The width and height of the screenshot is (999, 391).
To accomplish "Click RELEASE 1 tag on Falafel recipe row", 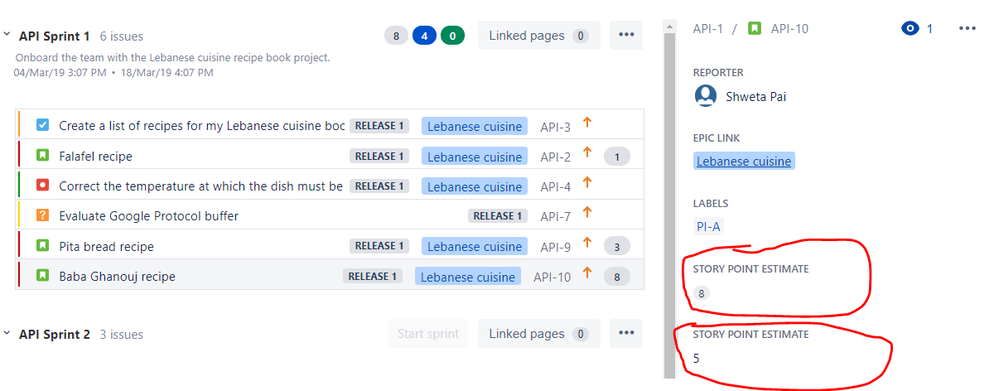I will pyautogui.click(x=379, y=156).
